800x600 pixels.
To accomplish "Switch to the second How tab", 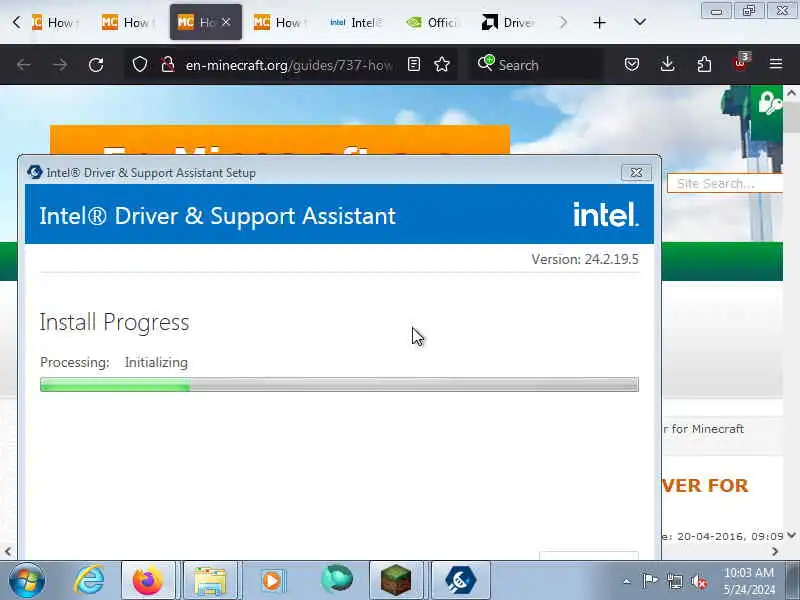I will click(128, 22).
